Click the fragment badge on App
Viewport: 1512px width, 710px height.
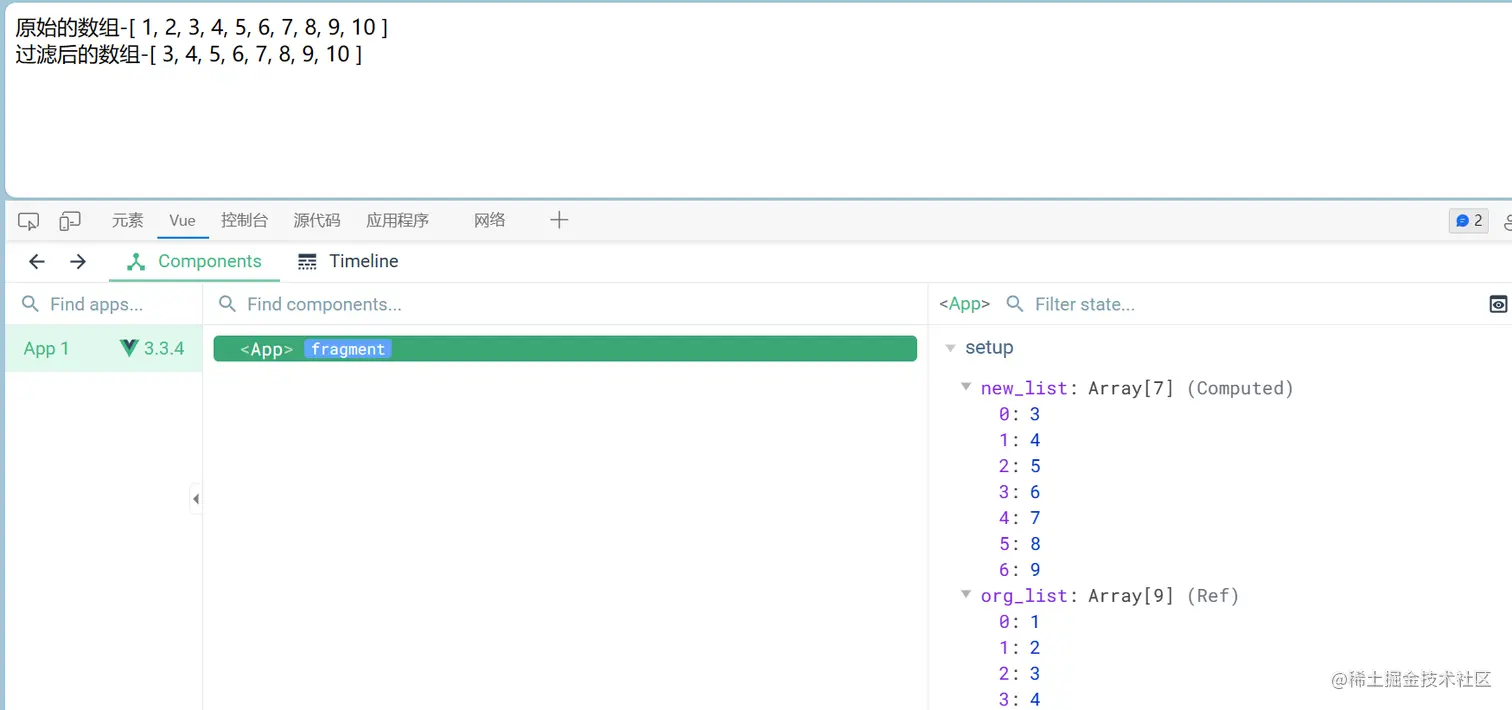348,349
